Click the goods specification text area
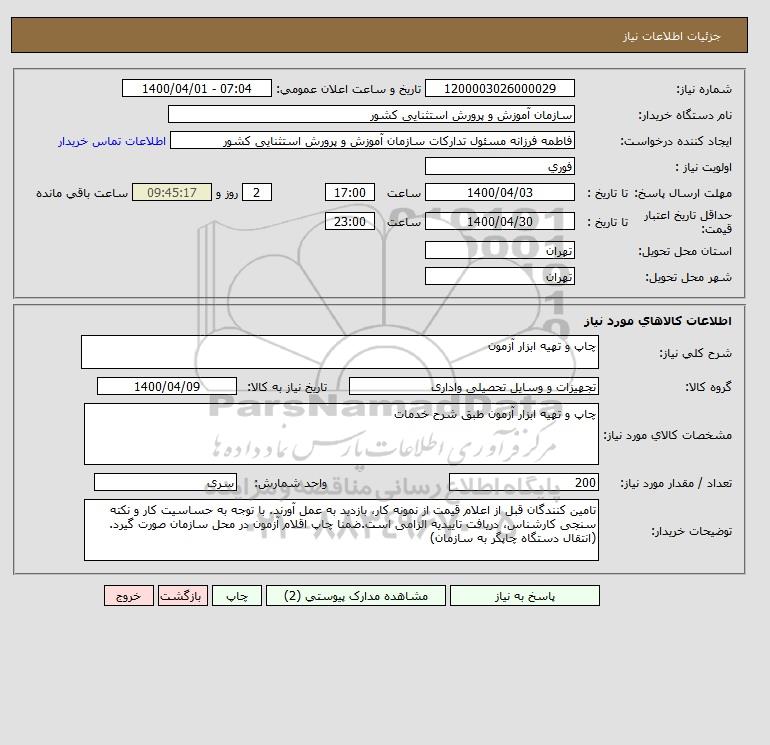The width and height of the screenshot is (770, 745). 341,434
